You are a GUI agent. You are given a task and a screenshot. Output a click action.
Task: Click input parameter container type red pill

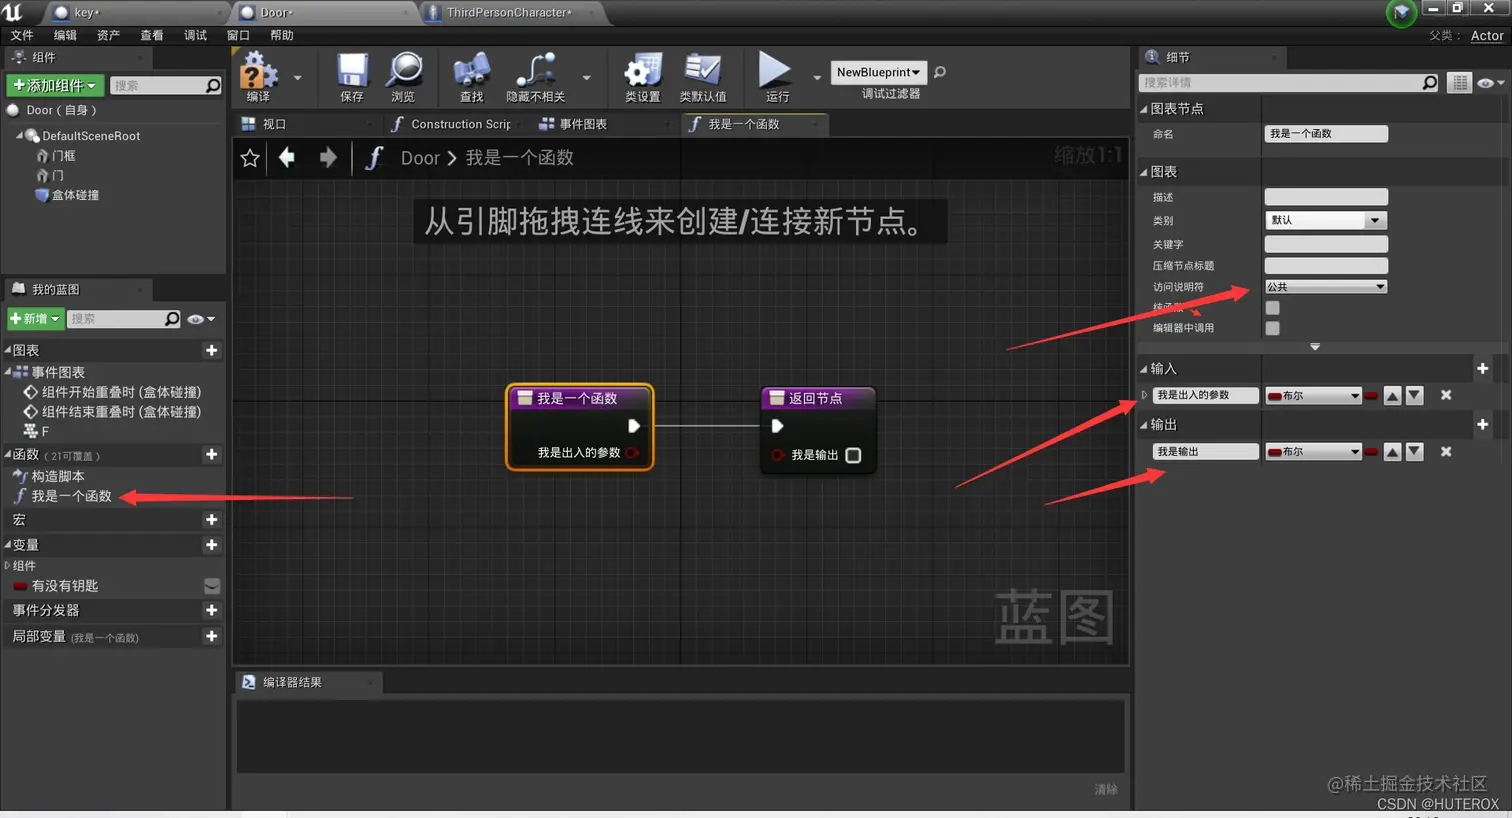1371,395
